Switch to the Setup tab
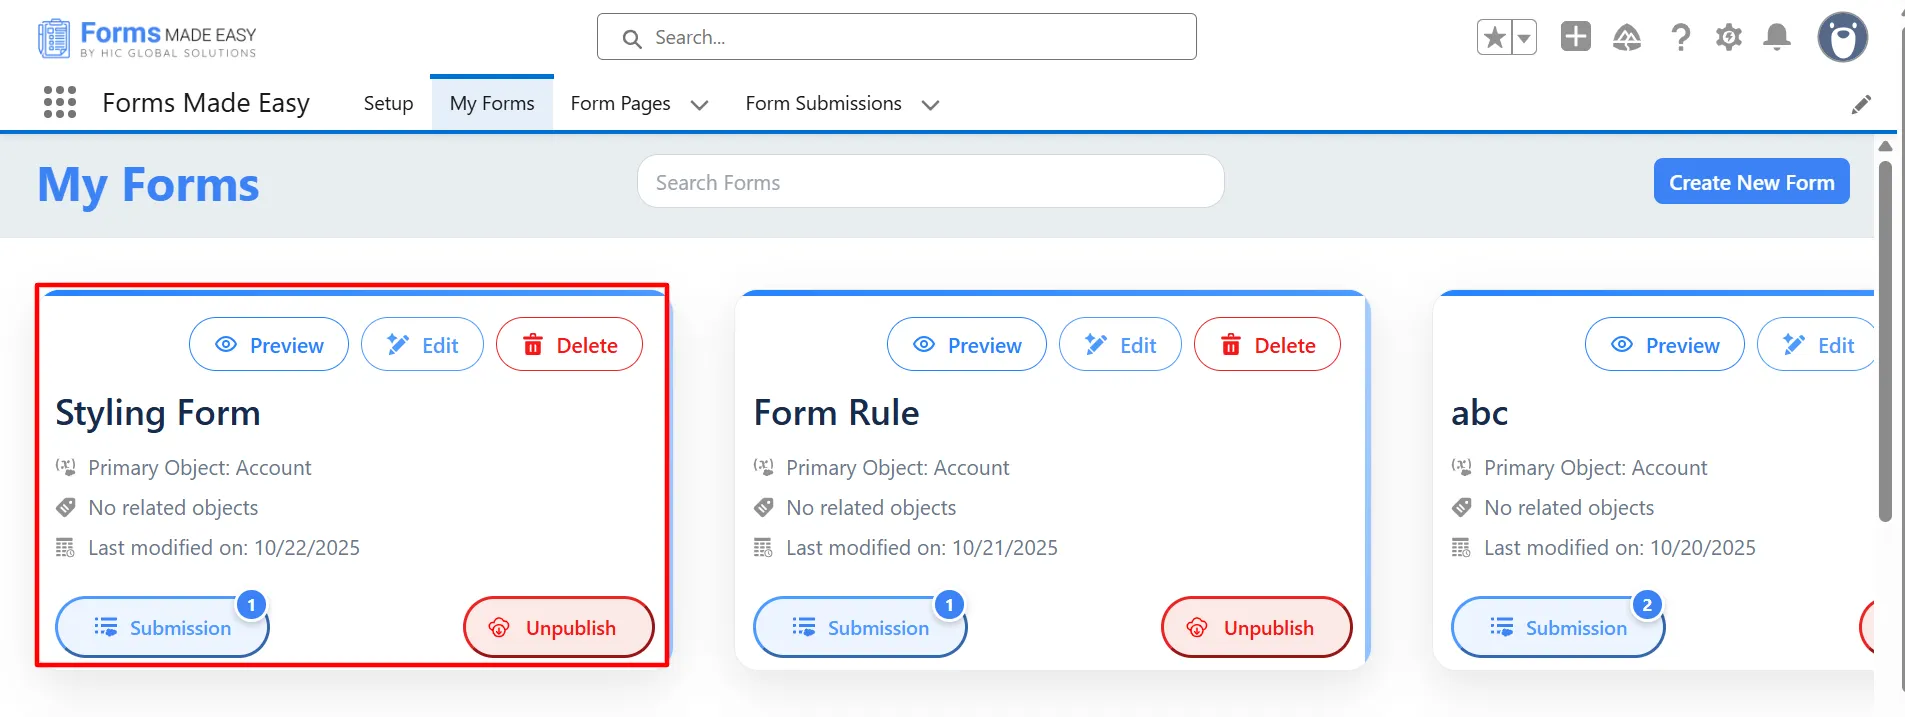This screenshot has width=1905, height=717. [x=388, y=103]
